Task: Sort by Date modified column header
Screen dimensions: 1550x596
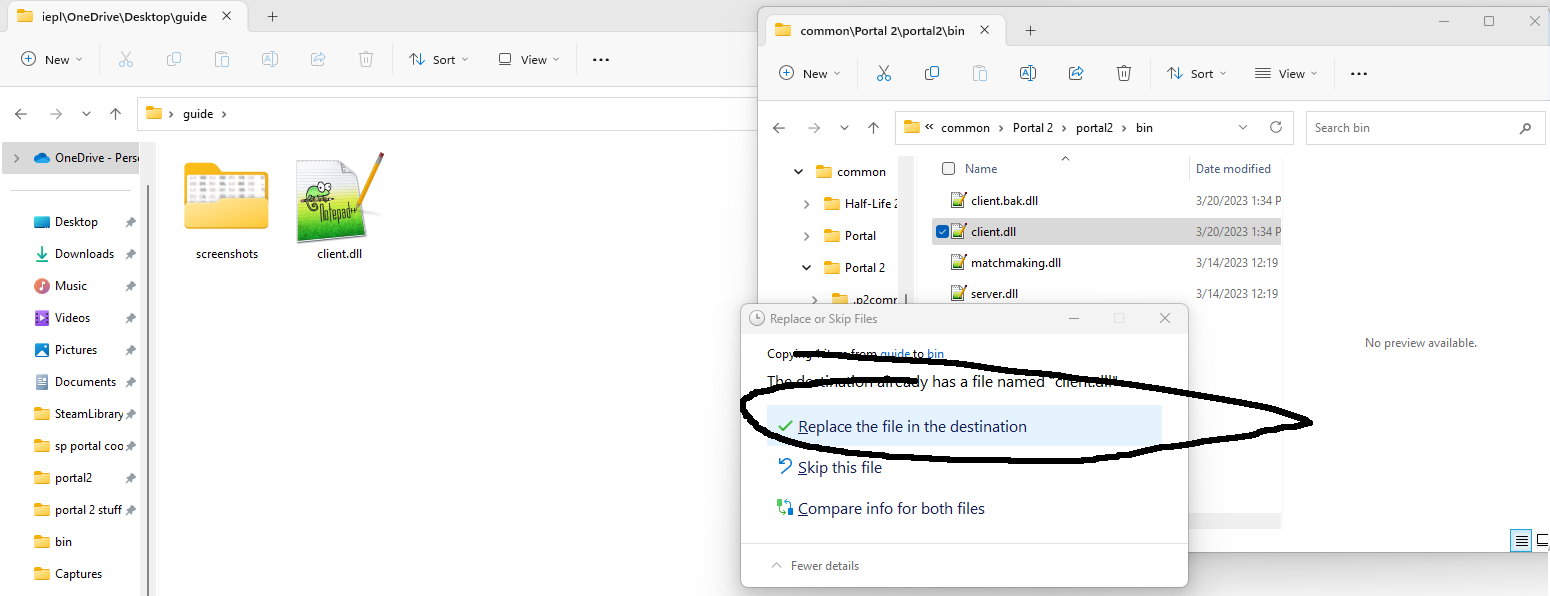Action: click(x=1233, y=169)
